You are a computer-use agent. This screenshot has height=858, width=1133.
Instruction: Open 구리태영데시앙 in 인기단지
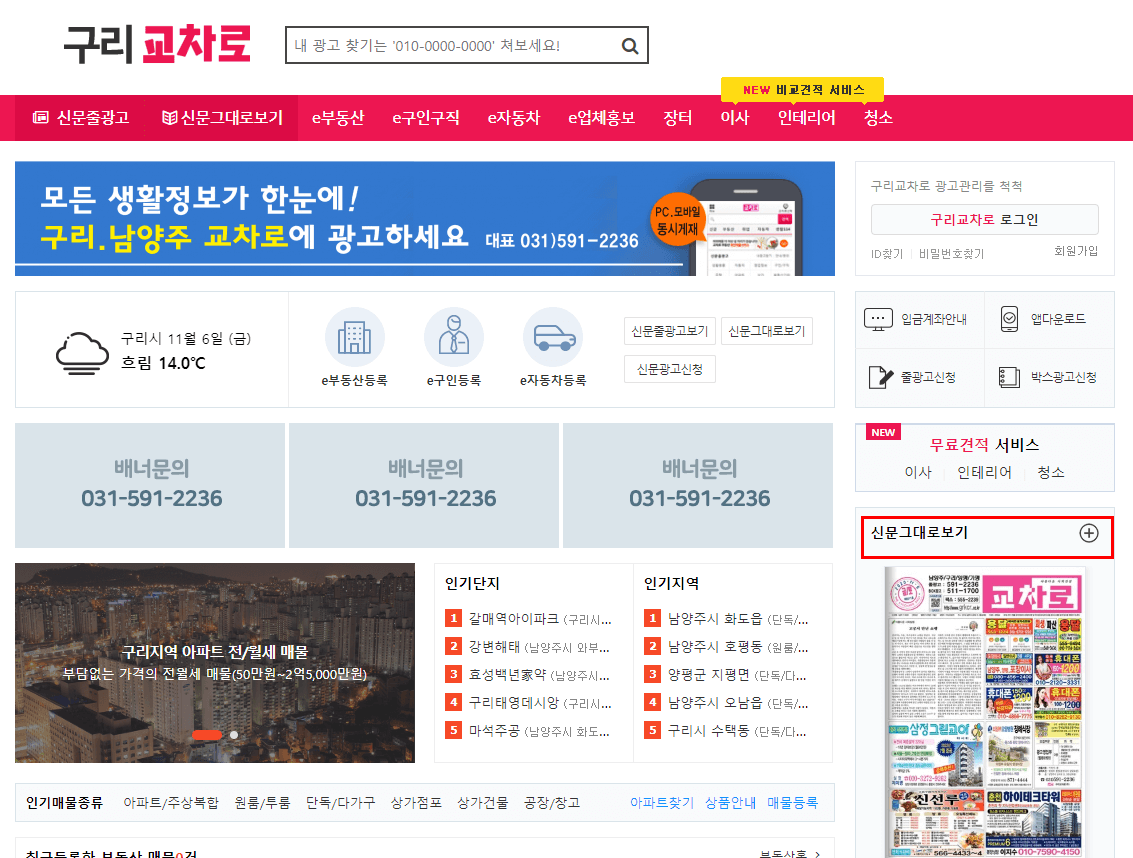pos(540,703)
